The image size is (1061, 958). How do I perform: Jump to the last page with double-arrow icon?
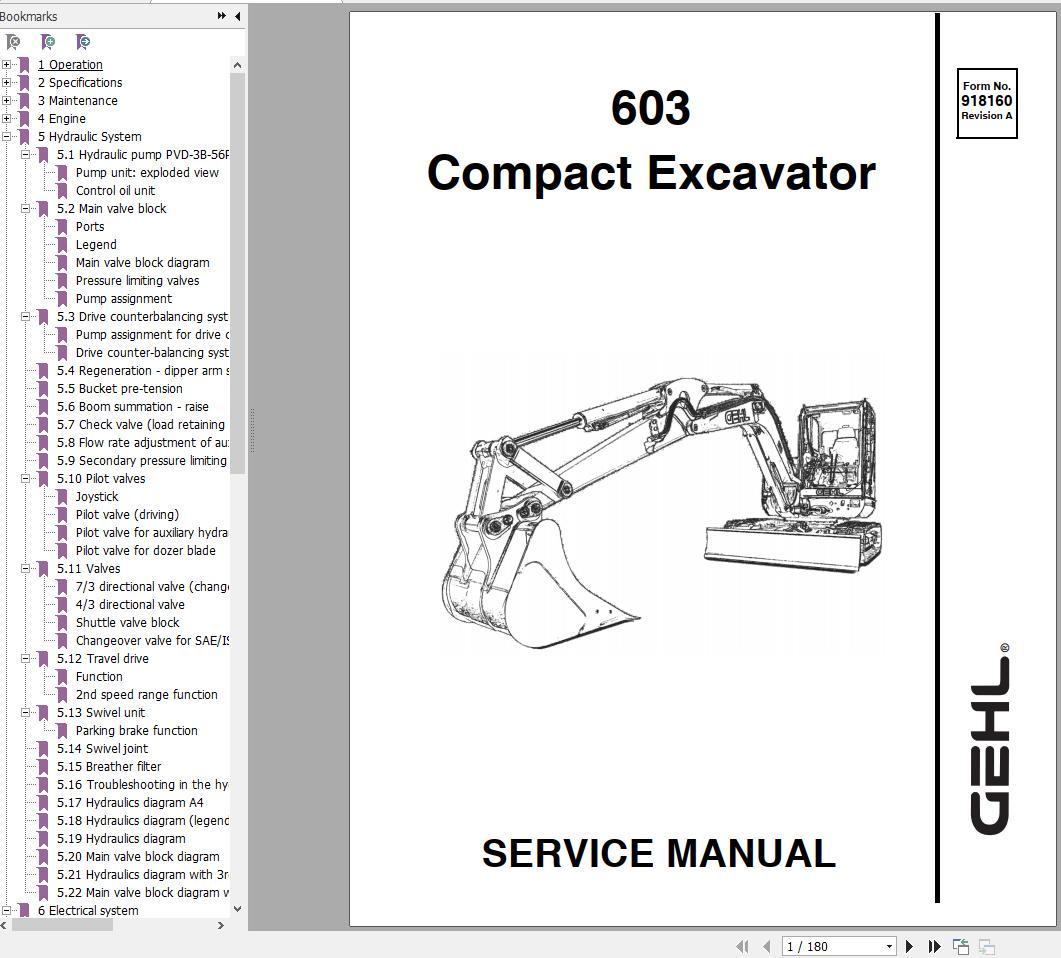(x=933, y=946)
